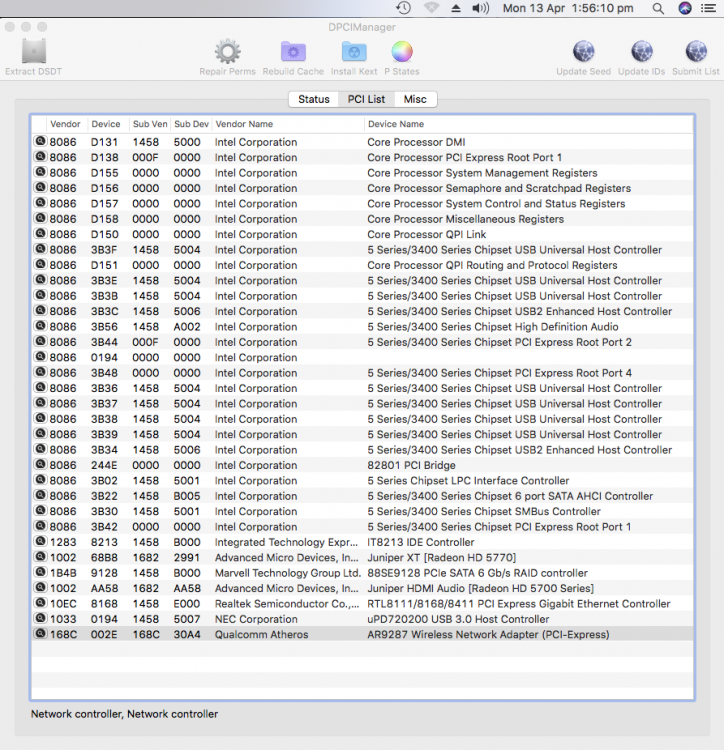Open the P States color wheel tool
This screenshot has width=724, height=750.
tap(402, 52)
